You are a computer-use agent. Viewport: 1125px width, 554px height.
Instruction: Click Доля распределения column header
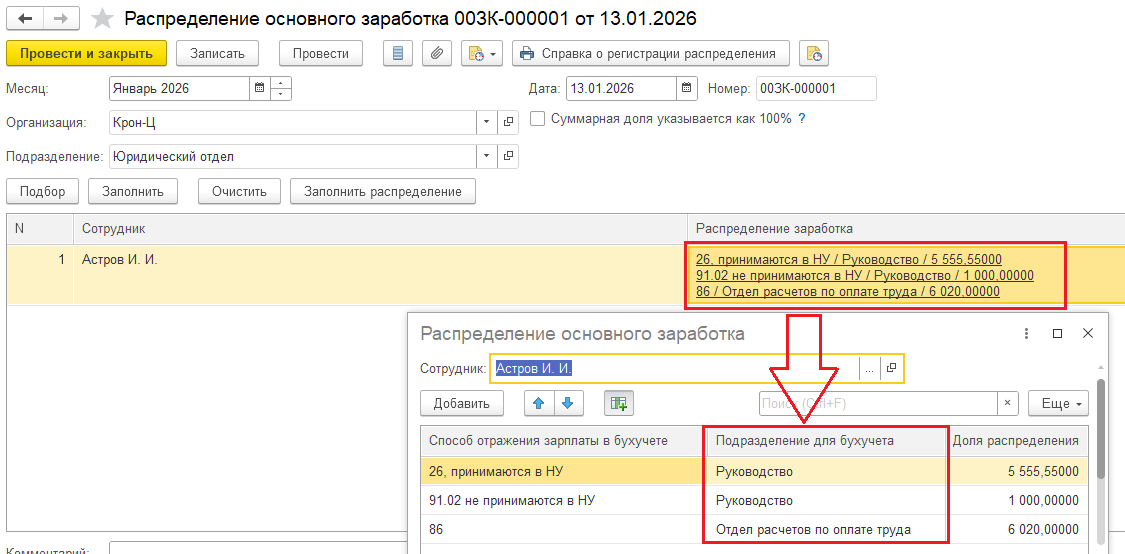(1017, 441)
